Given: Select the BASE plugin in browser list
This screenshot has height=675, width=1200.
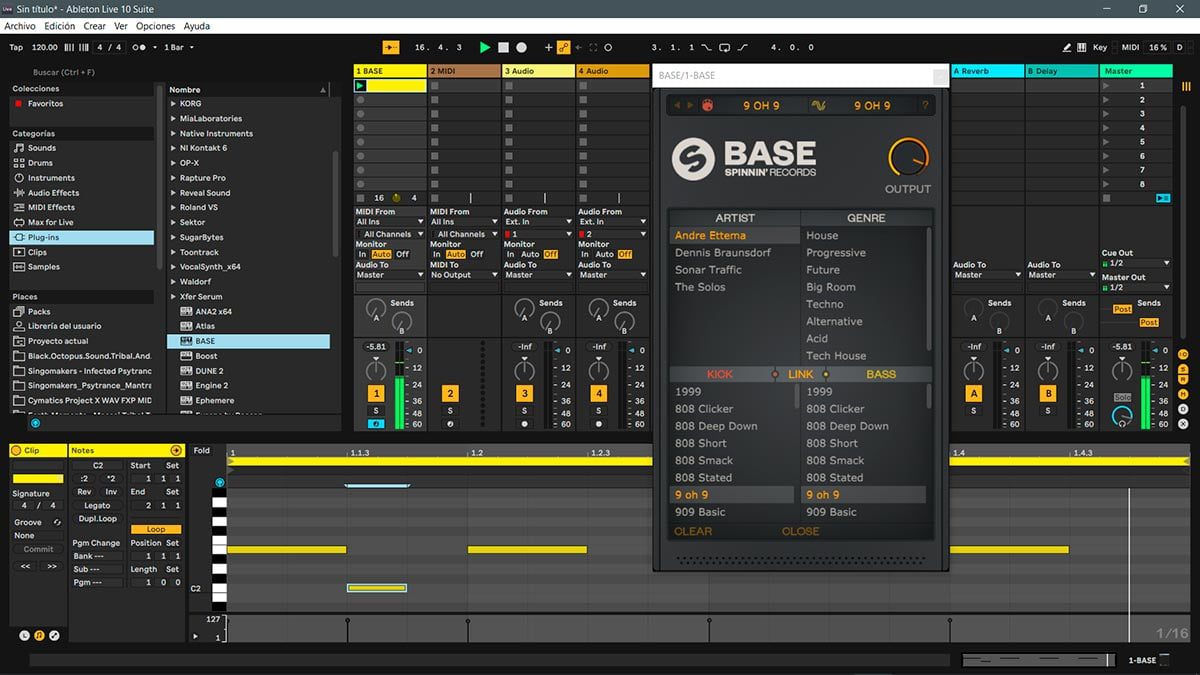Looking at the screenshot, I should click(x=248, y=341).
